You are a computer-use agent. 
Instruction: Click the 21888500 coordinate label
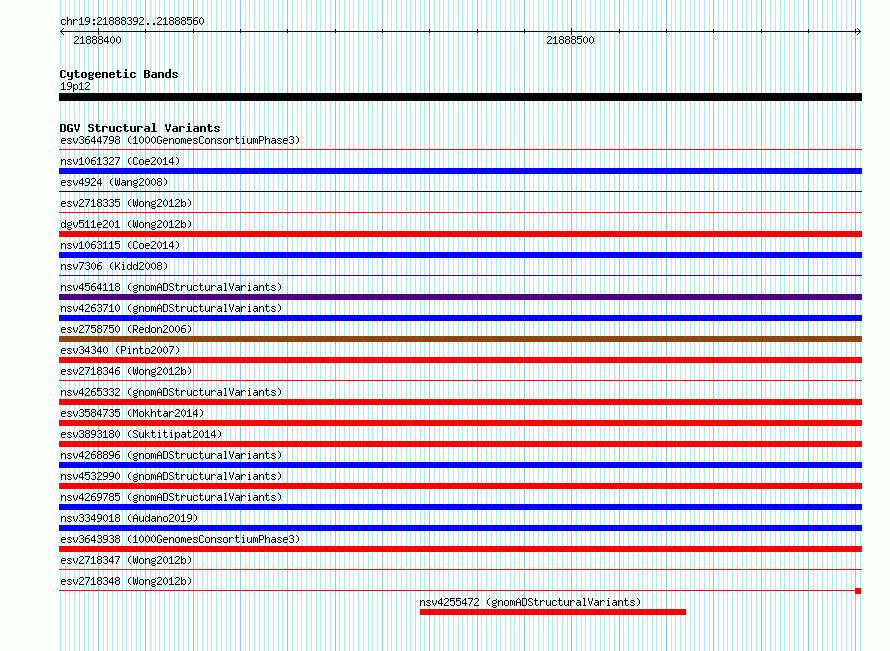tap(570, 40)
